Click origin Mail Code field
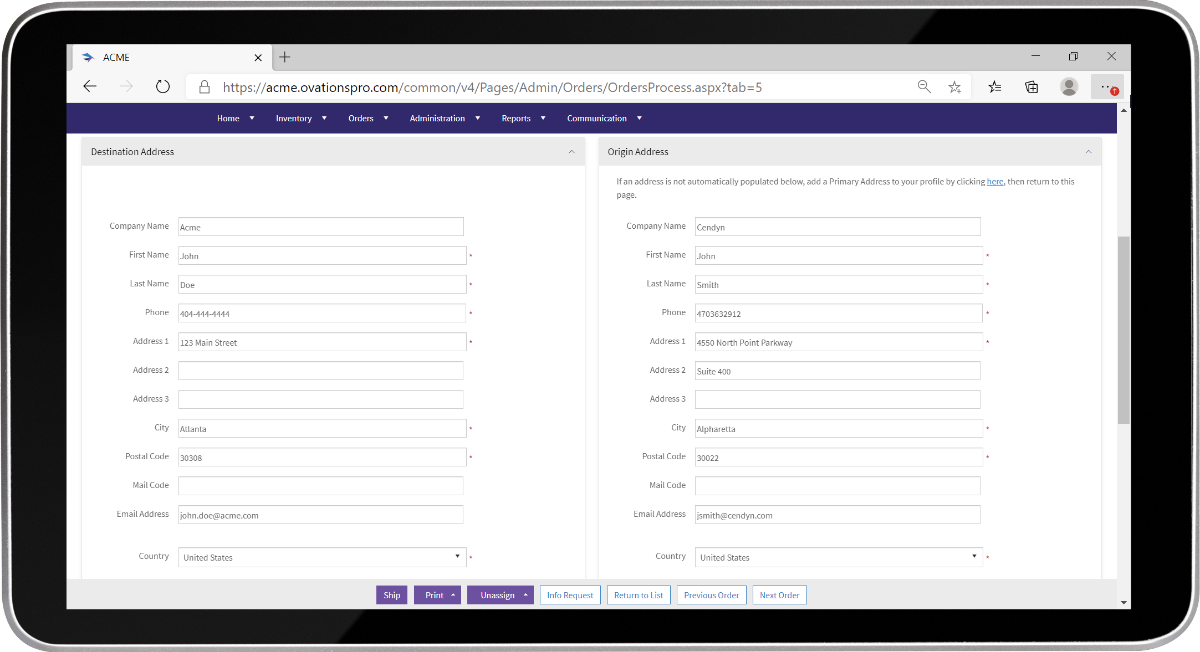This screenshot has height=652, width=1200. pyautogui.click(x=838, y=486)
